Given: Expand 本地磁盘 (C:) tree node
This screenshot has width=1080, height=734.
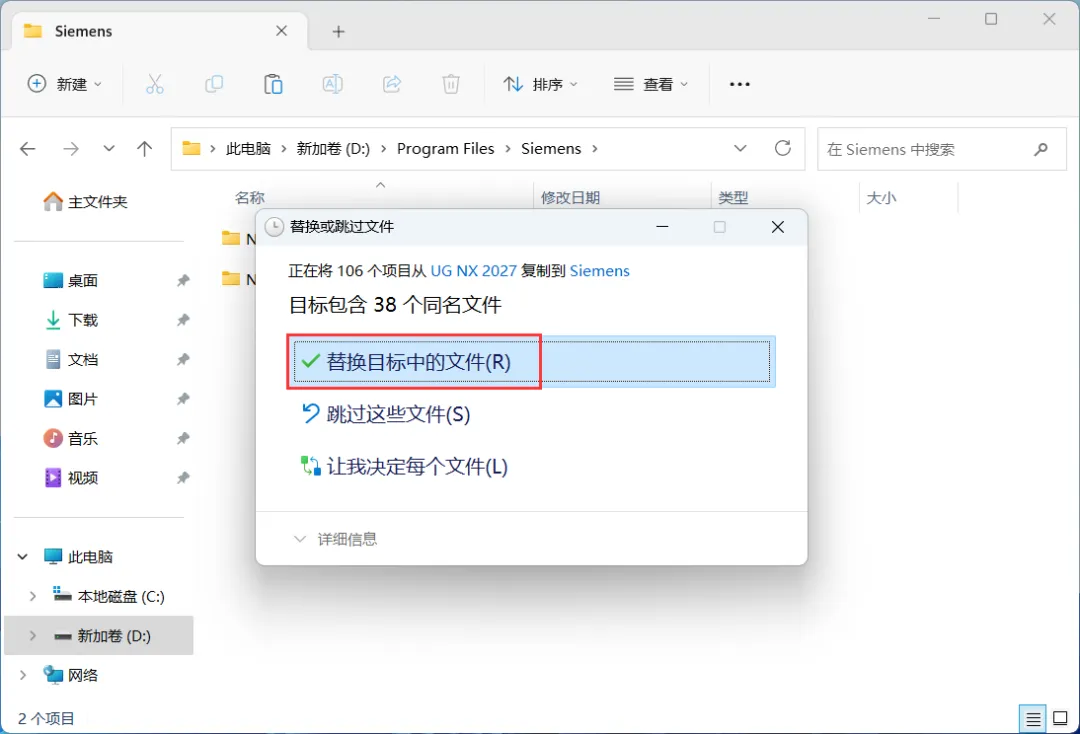Looking at the screenshot, I should 32,596.
